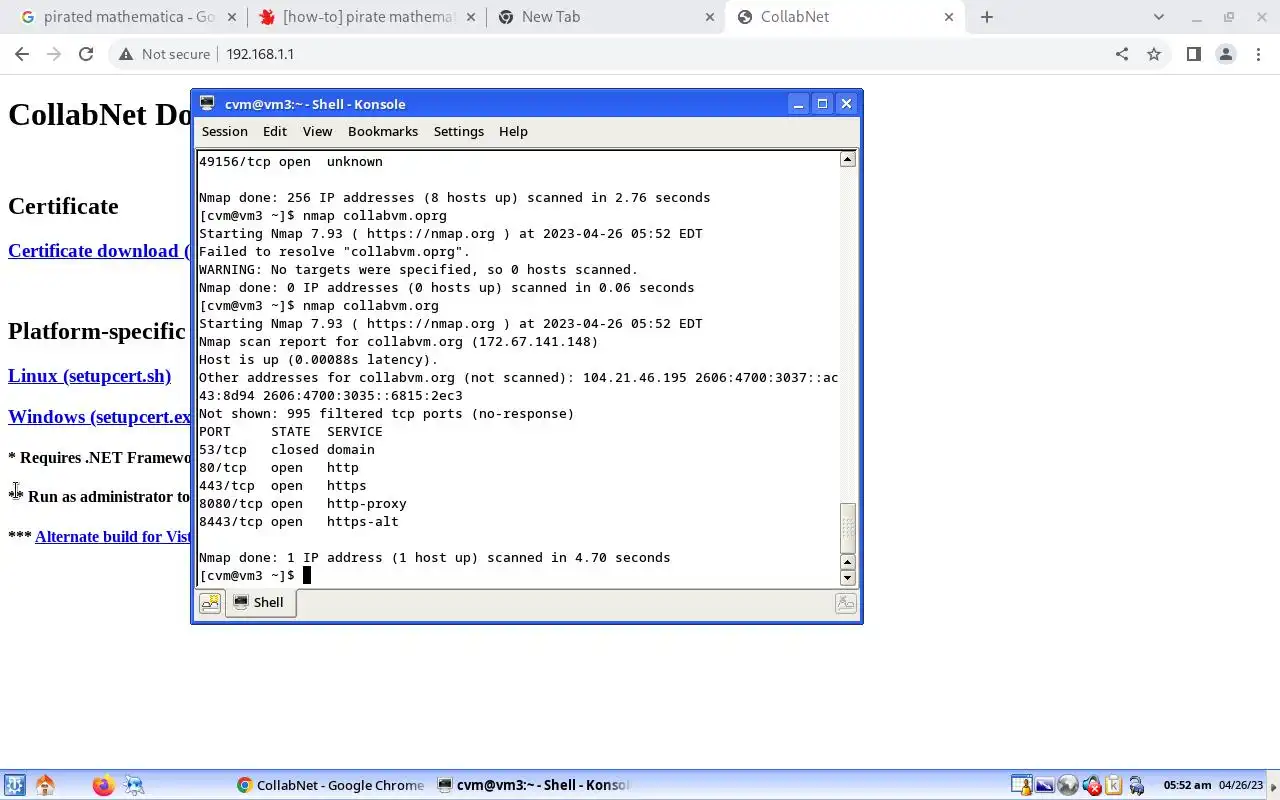
Task: Open the Session menu in Konsole
Action: [224, 131]
